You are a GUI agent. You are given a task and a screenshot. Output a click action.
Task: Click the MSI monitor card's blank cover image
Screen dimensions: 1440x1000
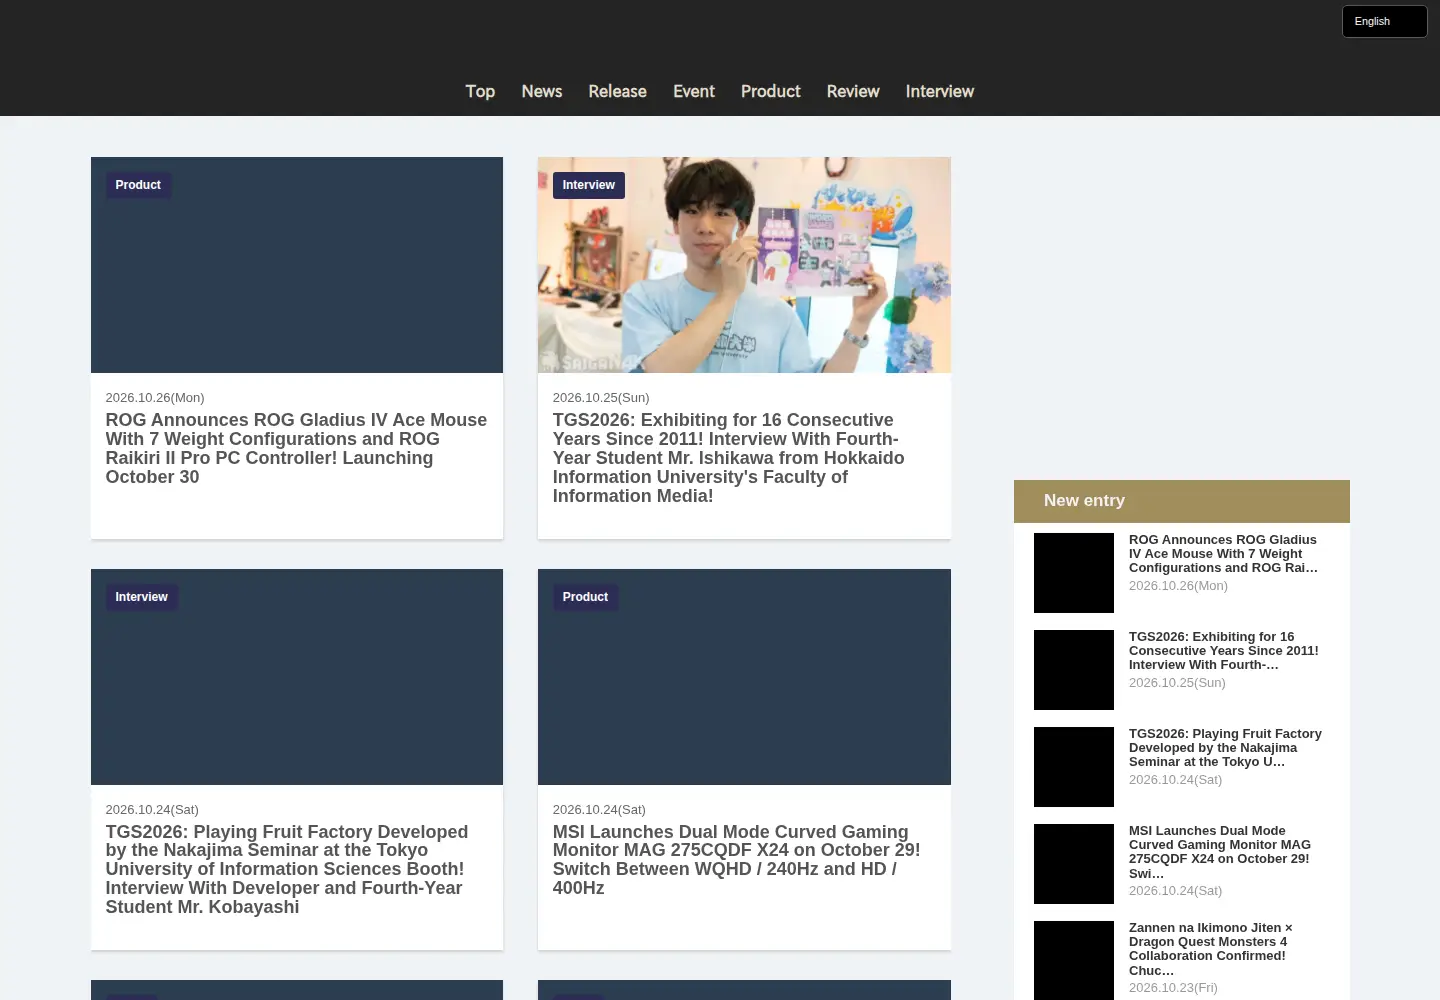(x=744, y=677)
